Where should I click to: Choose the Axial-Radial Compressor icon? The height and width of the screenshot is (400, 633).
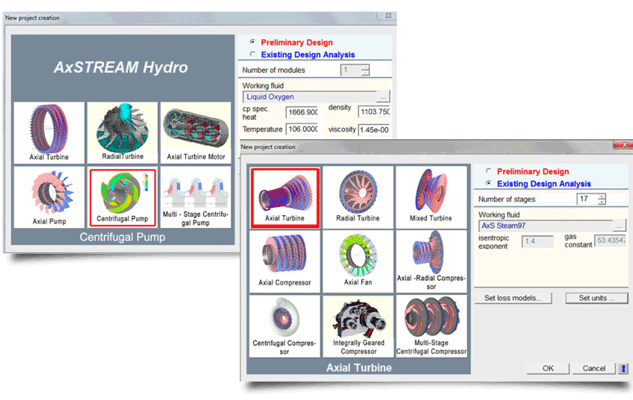coord(431,262)
